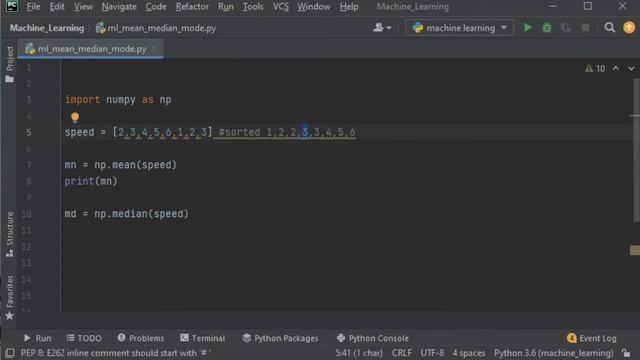Click the print(mn) code line
Screen dimensions: 640x360
coord(91,181)
